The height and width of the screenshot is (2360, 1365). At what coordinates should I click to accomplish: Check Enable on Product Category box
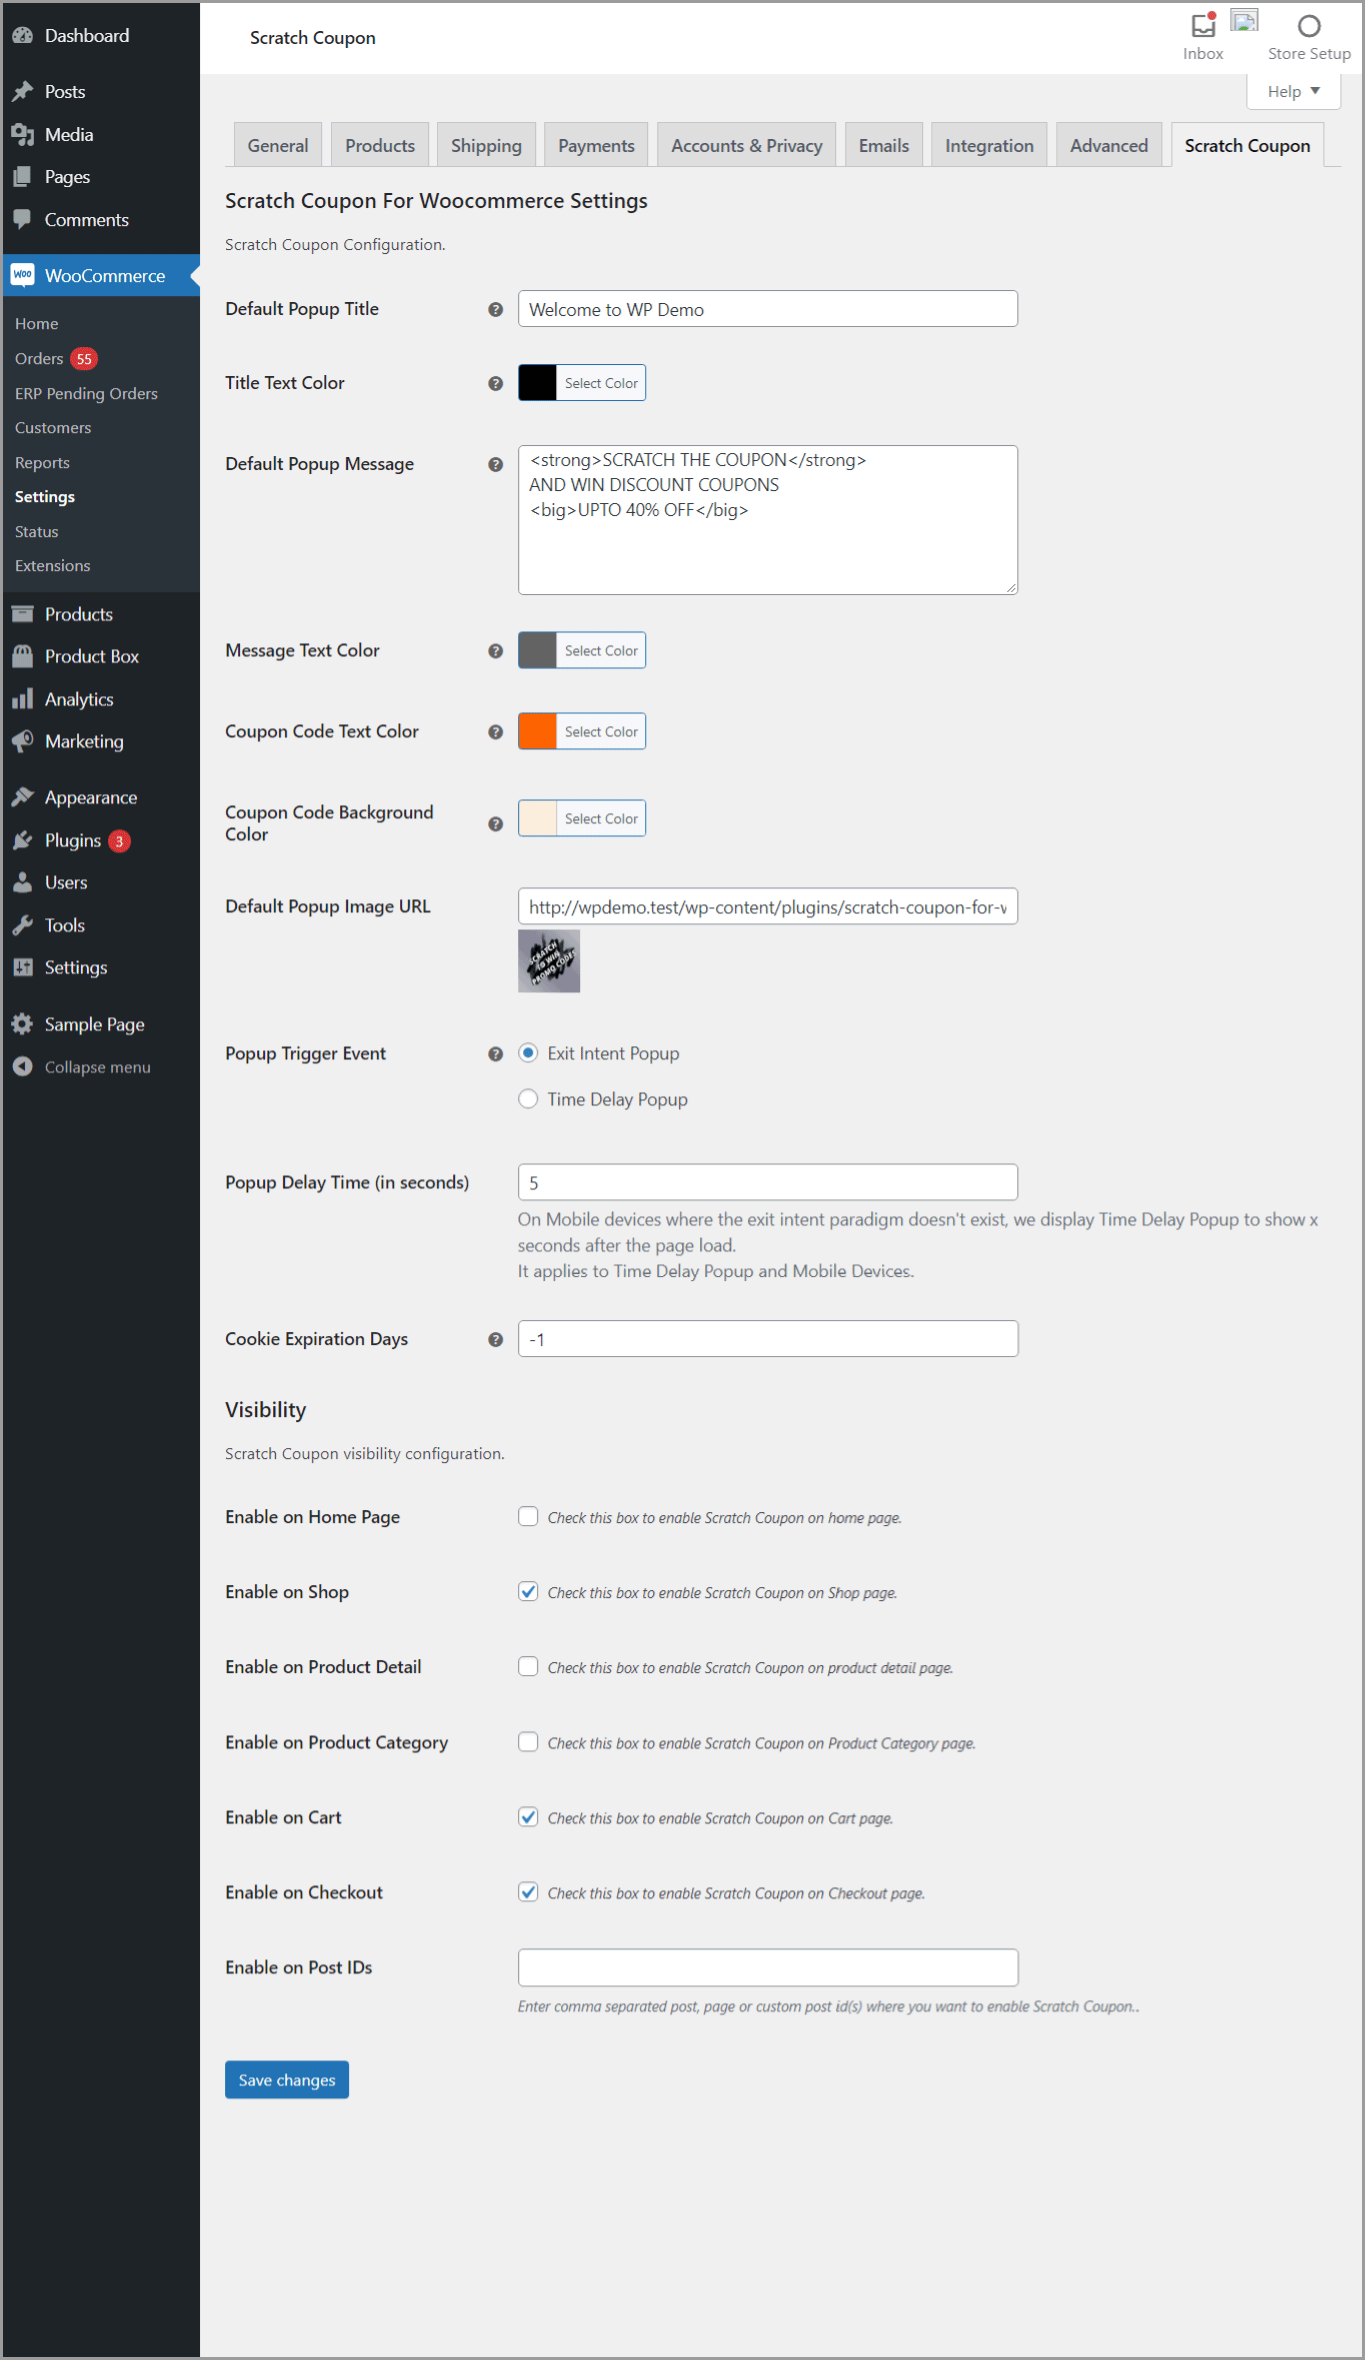(528, 1741)
